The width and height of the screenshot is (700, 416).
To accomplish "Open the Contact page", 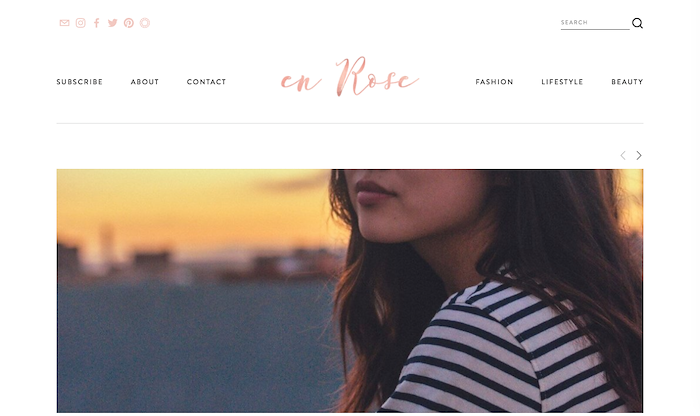I will [x=206, y=82].
